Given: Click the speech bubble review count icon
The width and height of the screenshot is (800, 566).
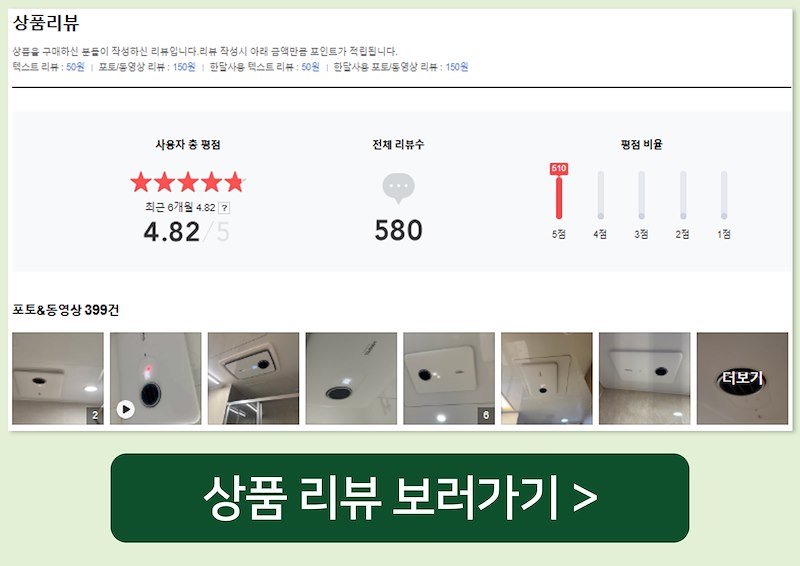Looking at the screenshot, I should pos(398,188).
